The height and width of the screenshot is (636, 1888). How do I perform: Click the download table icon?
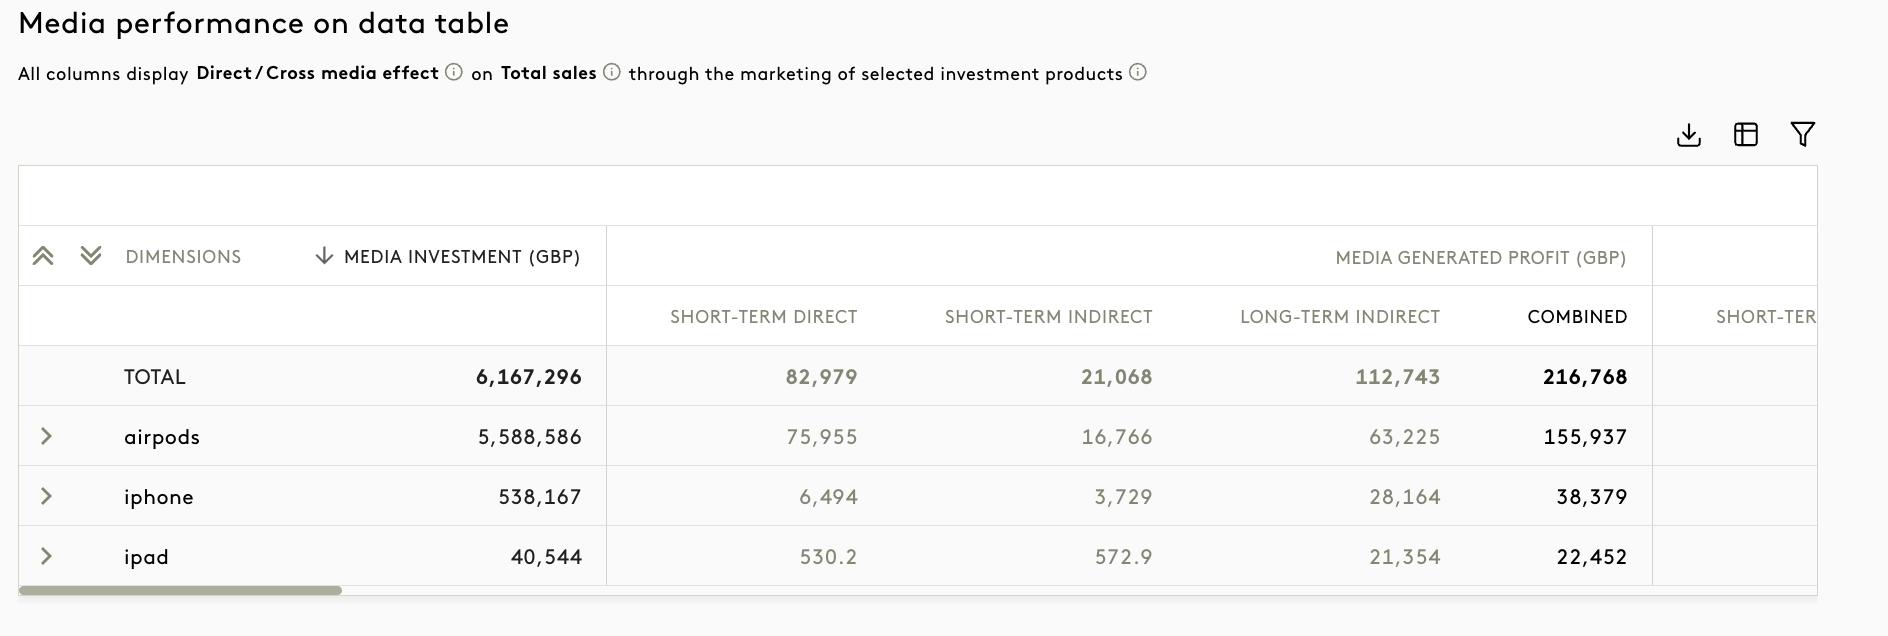(1689, 135)
